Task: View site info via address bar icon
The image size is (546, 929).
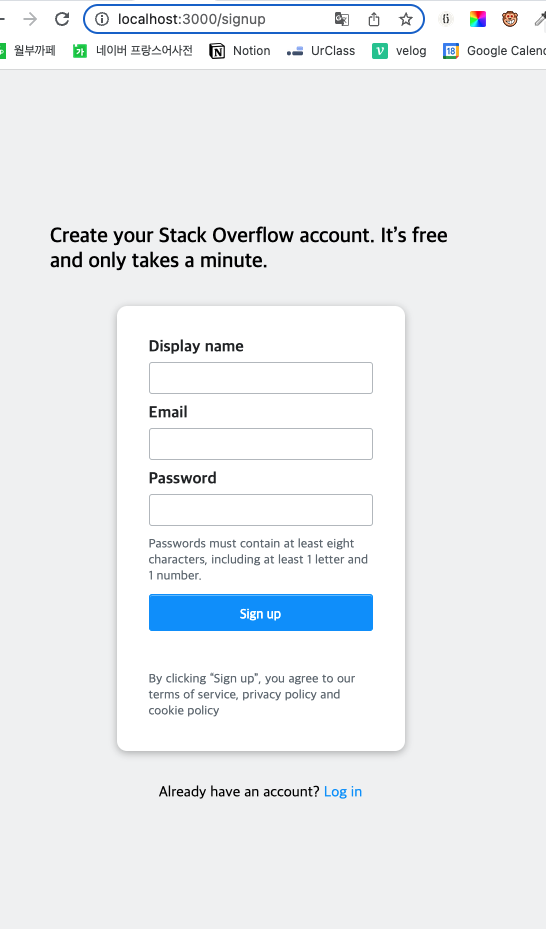Action: click(x=102, y=19)
